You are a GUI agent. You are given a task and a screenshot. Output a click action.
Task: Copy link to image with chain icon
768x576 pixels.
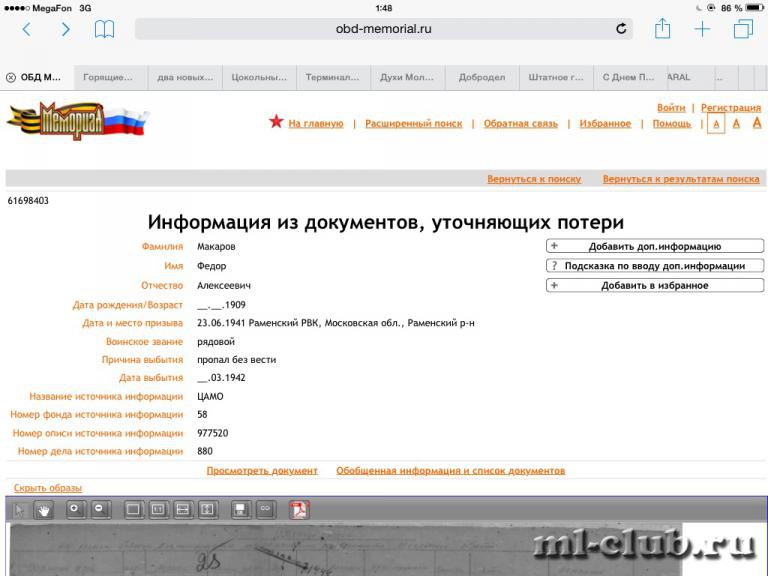click(x=265, y=509)
